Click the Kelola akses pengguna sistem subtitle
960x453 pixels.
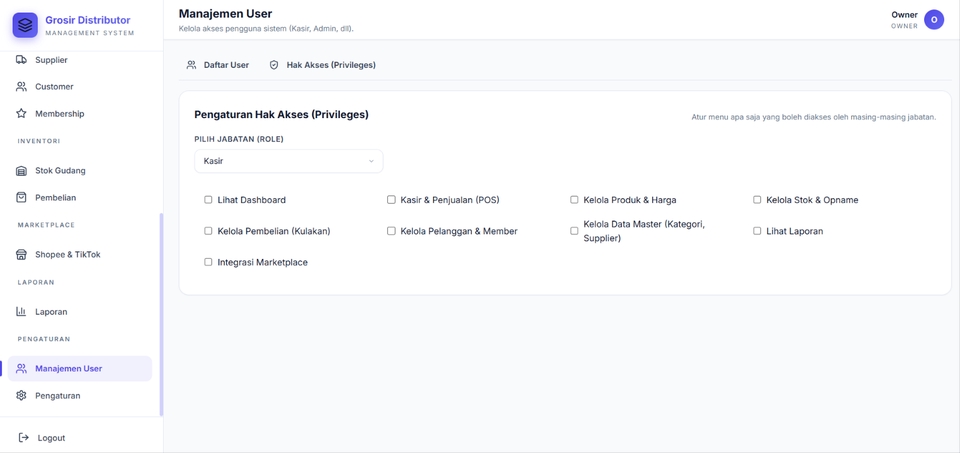pos(266,29)
